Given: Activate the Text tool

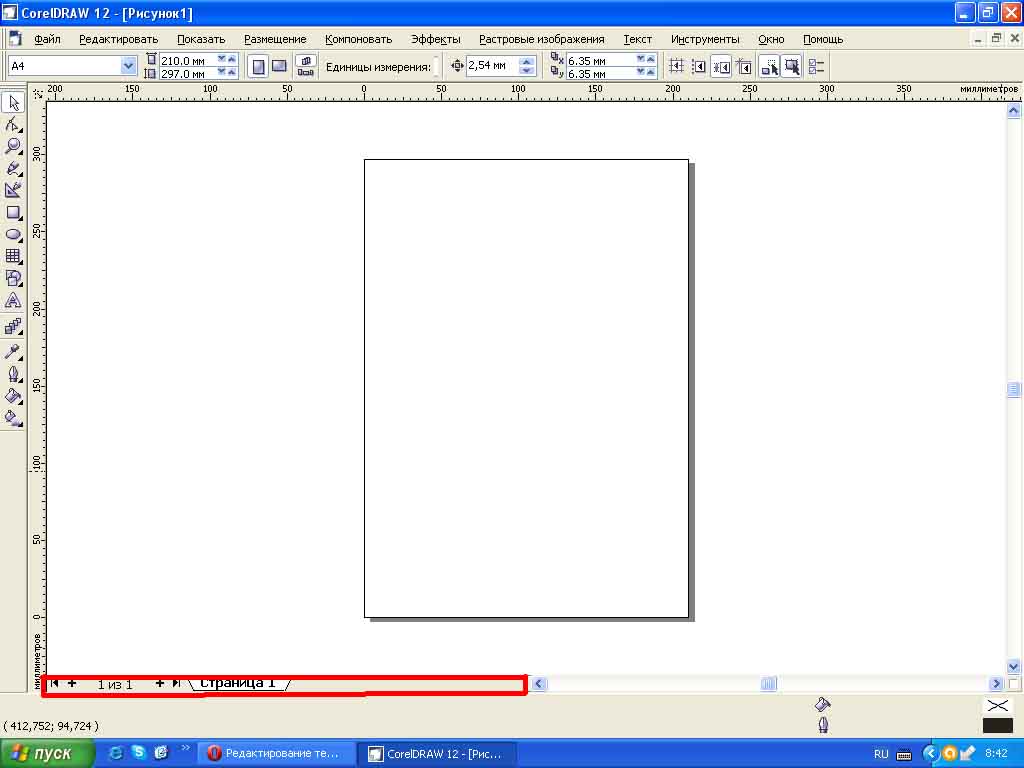Looking at the screenshot, I should tap(13, 300).
